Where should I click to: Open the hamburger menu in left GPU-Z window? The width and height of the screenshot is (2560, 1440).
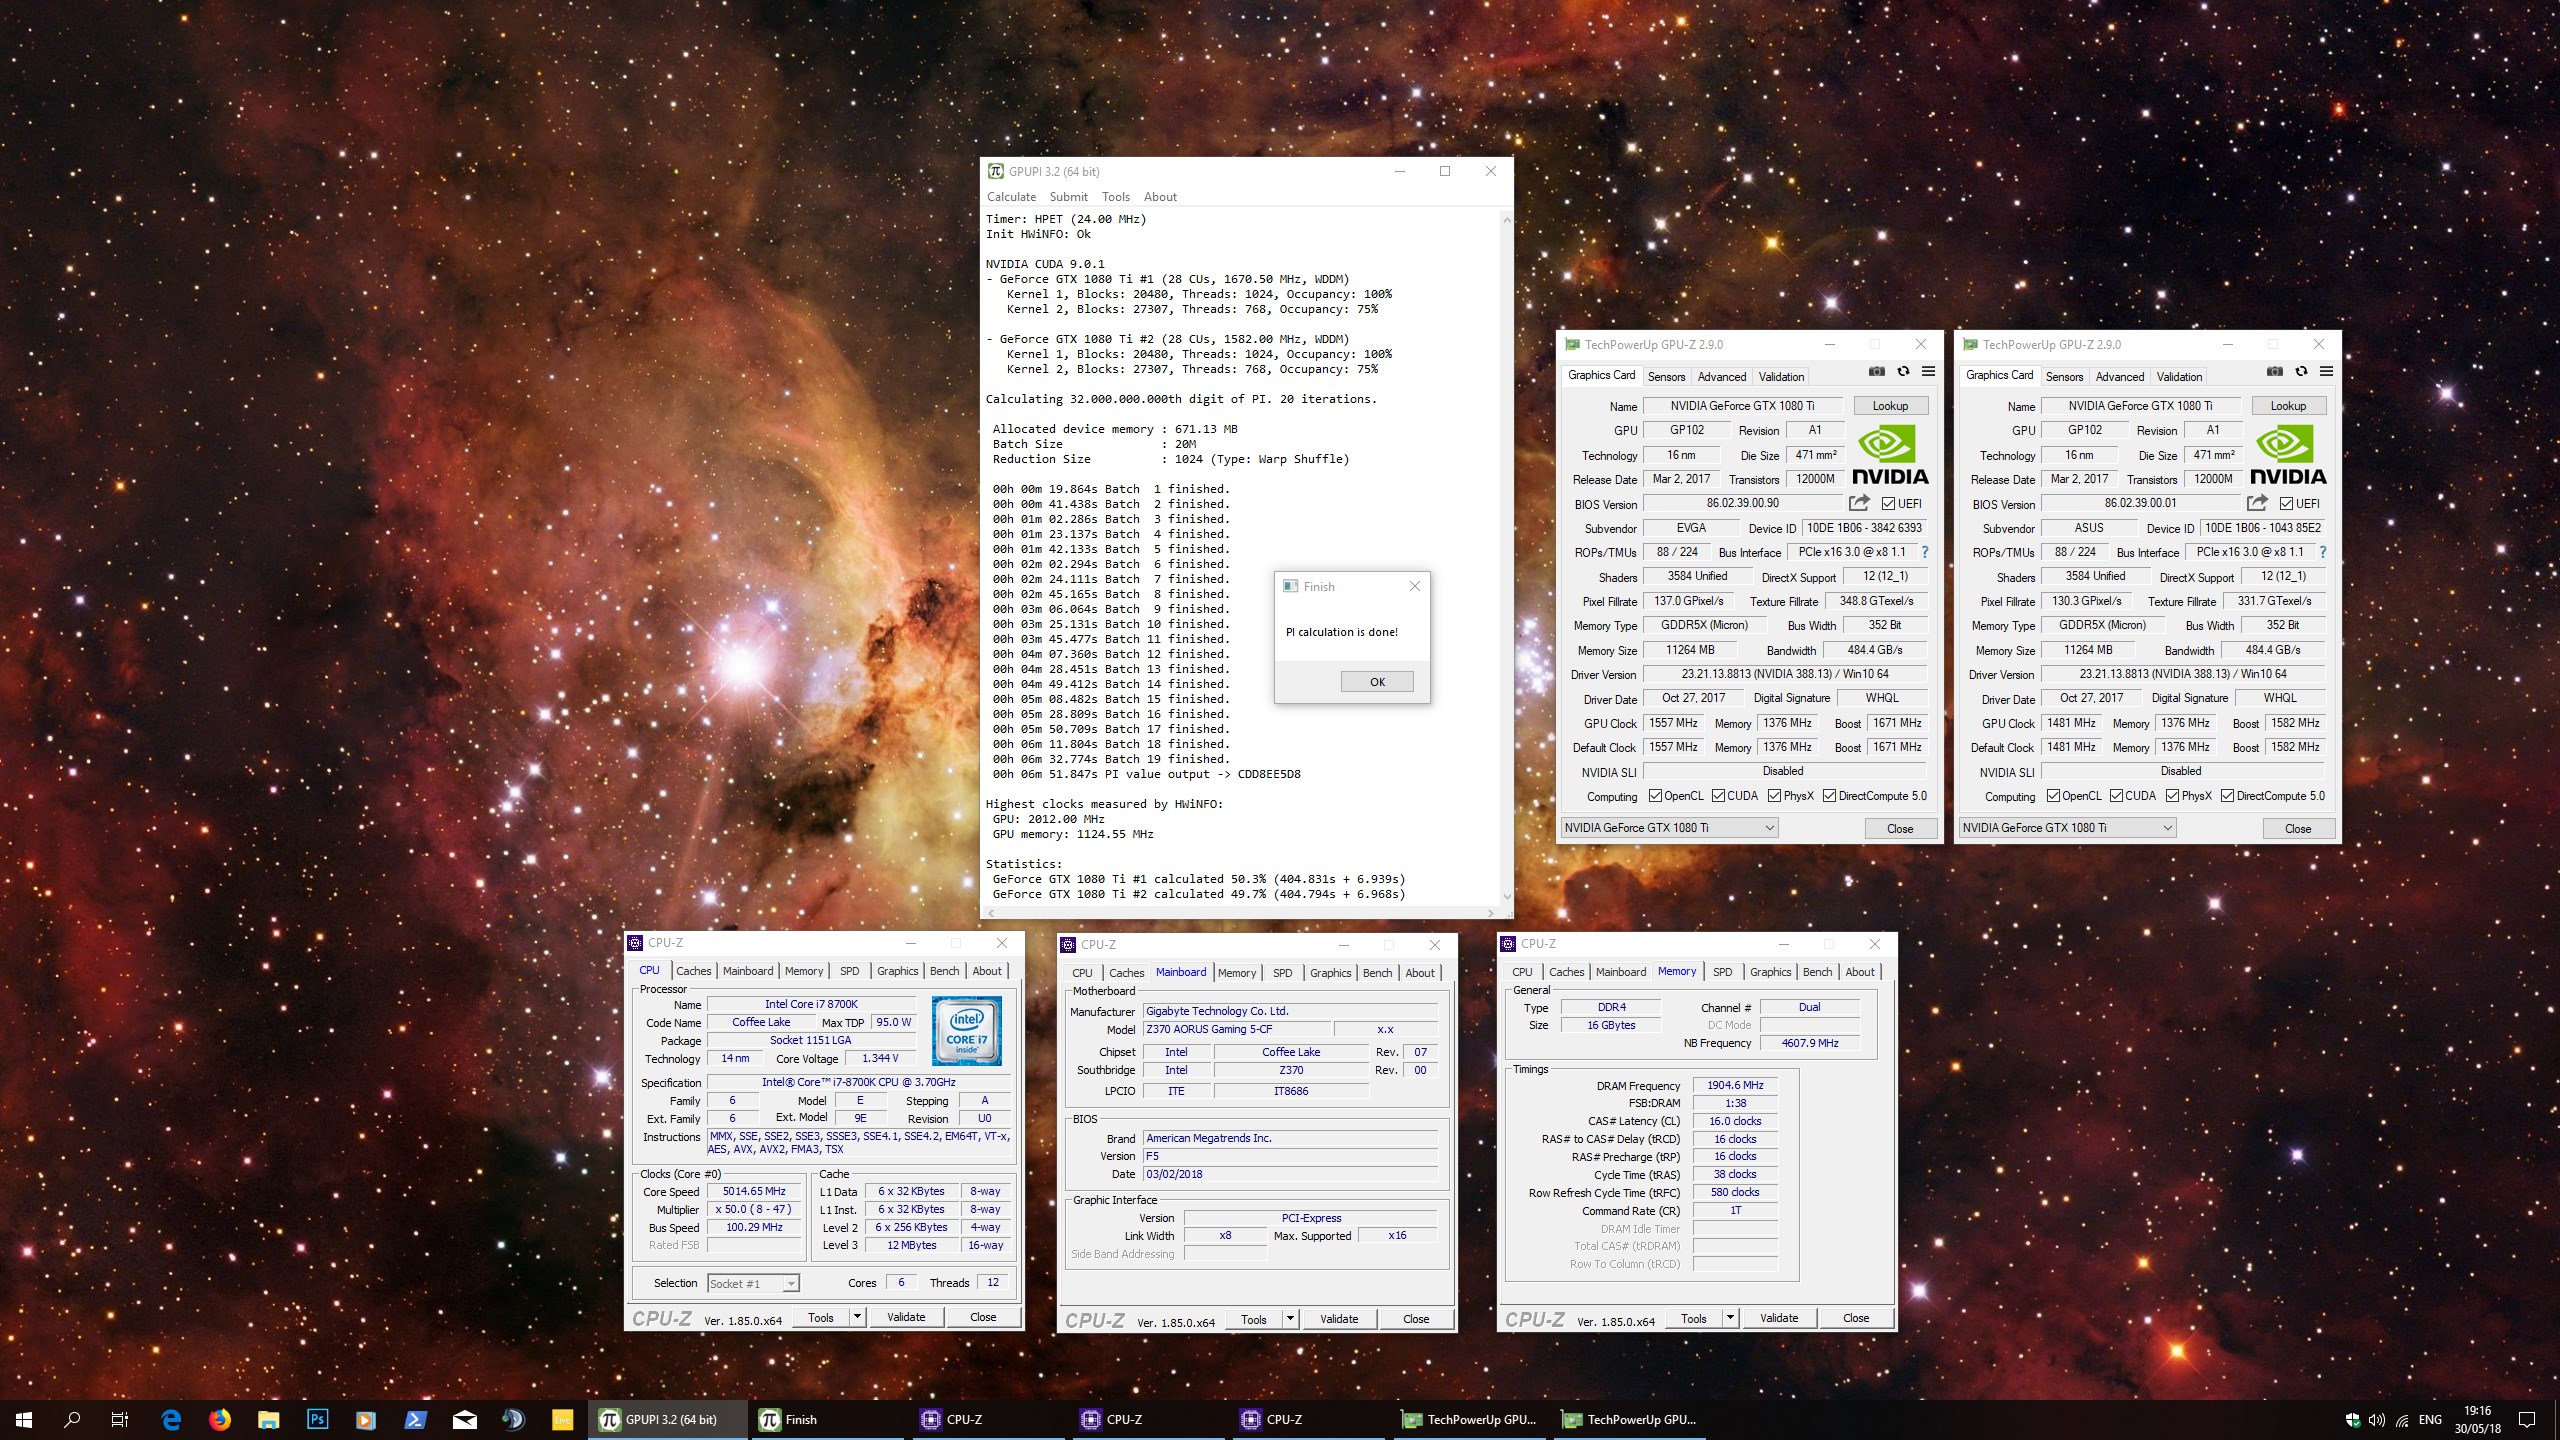[x=1928, y=372]
